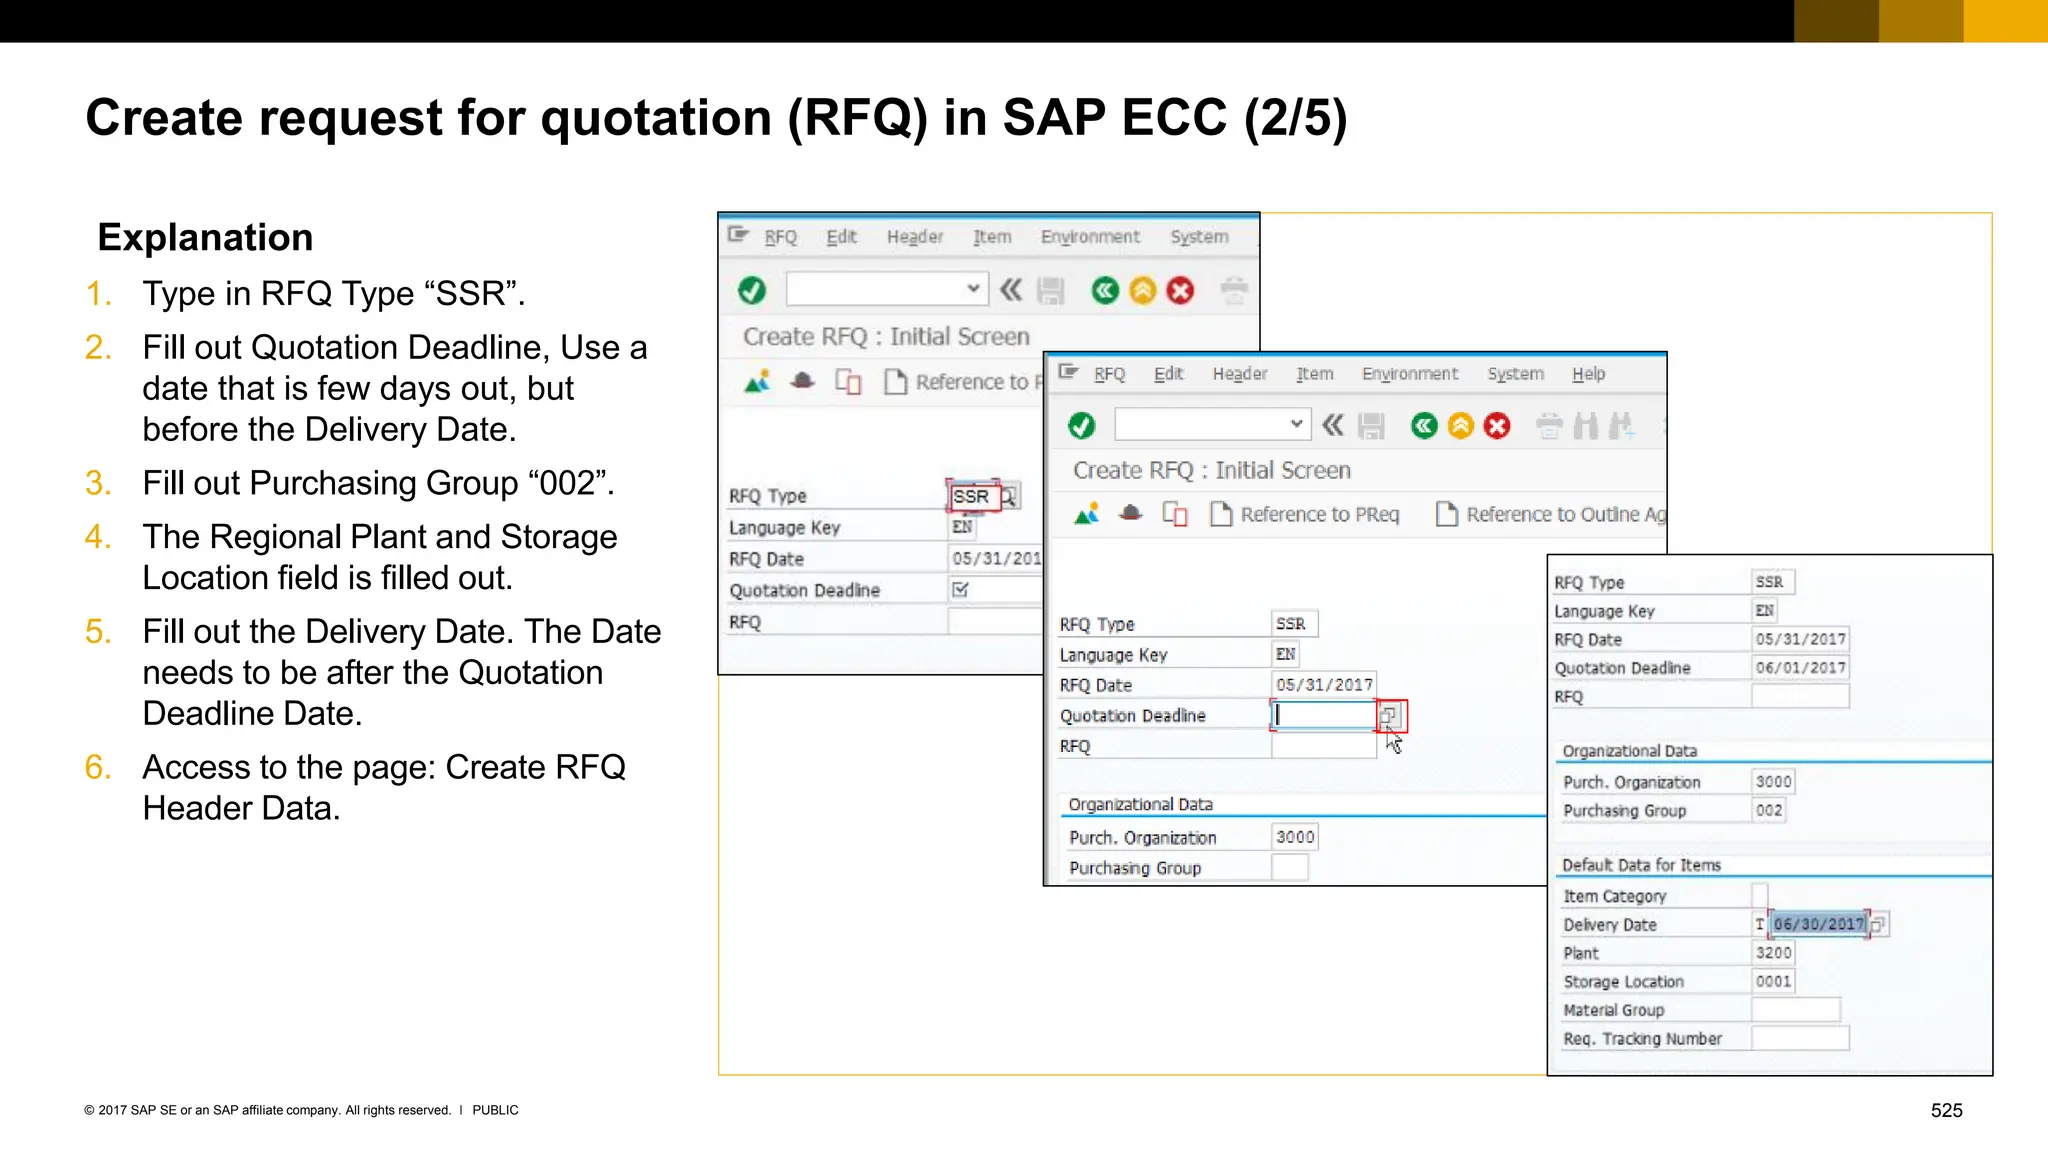Click Plant field showing 3200

1773,953
